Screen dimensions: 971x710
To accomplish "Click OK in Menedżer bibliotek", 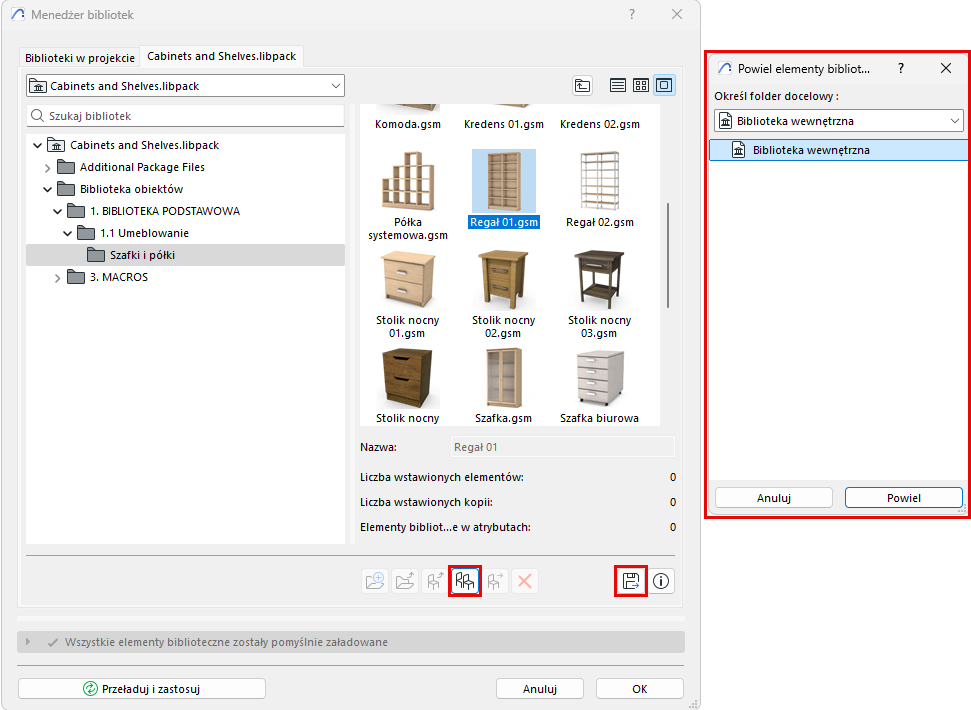I will [640, 688].
